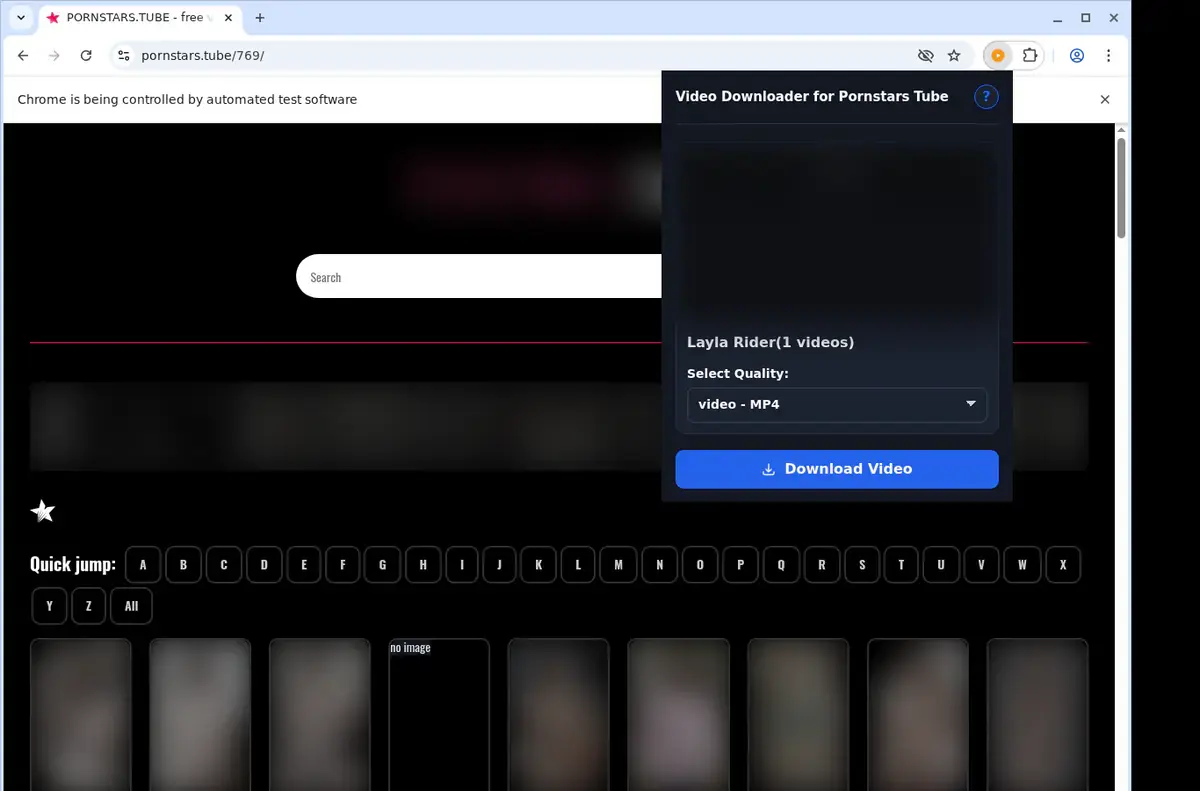Jump to letter W
1200x791 pixels.
1022,565
